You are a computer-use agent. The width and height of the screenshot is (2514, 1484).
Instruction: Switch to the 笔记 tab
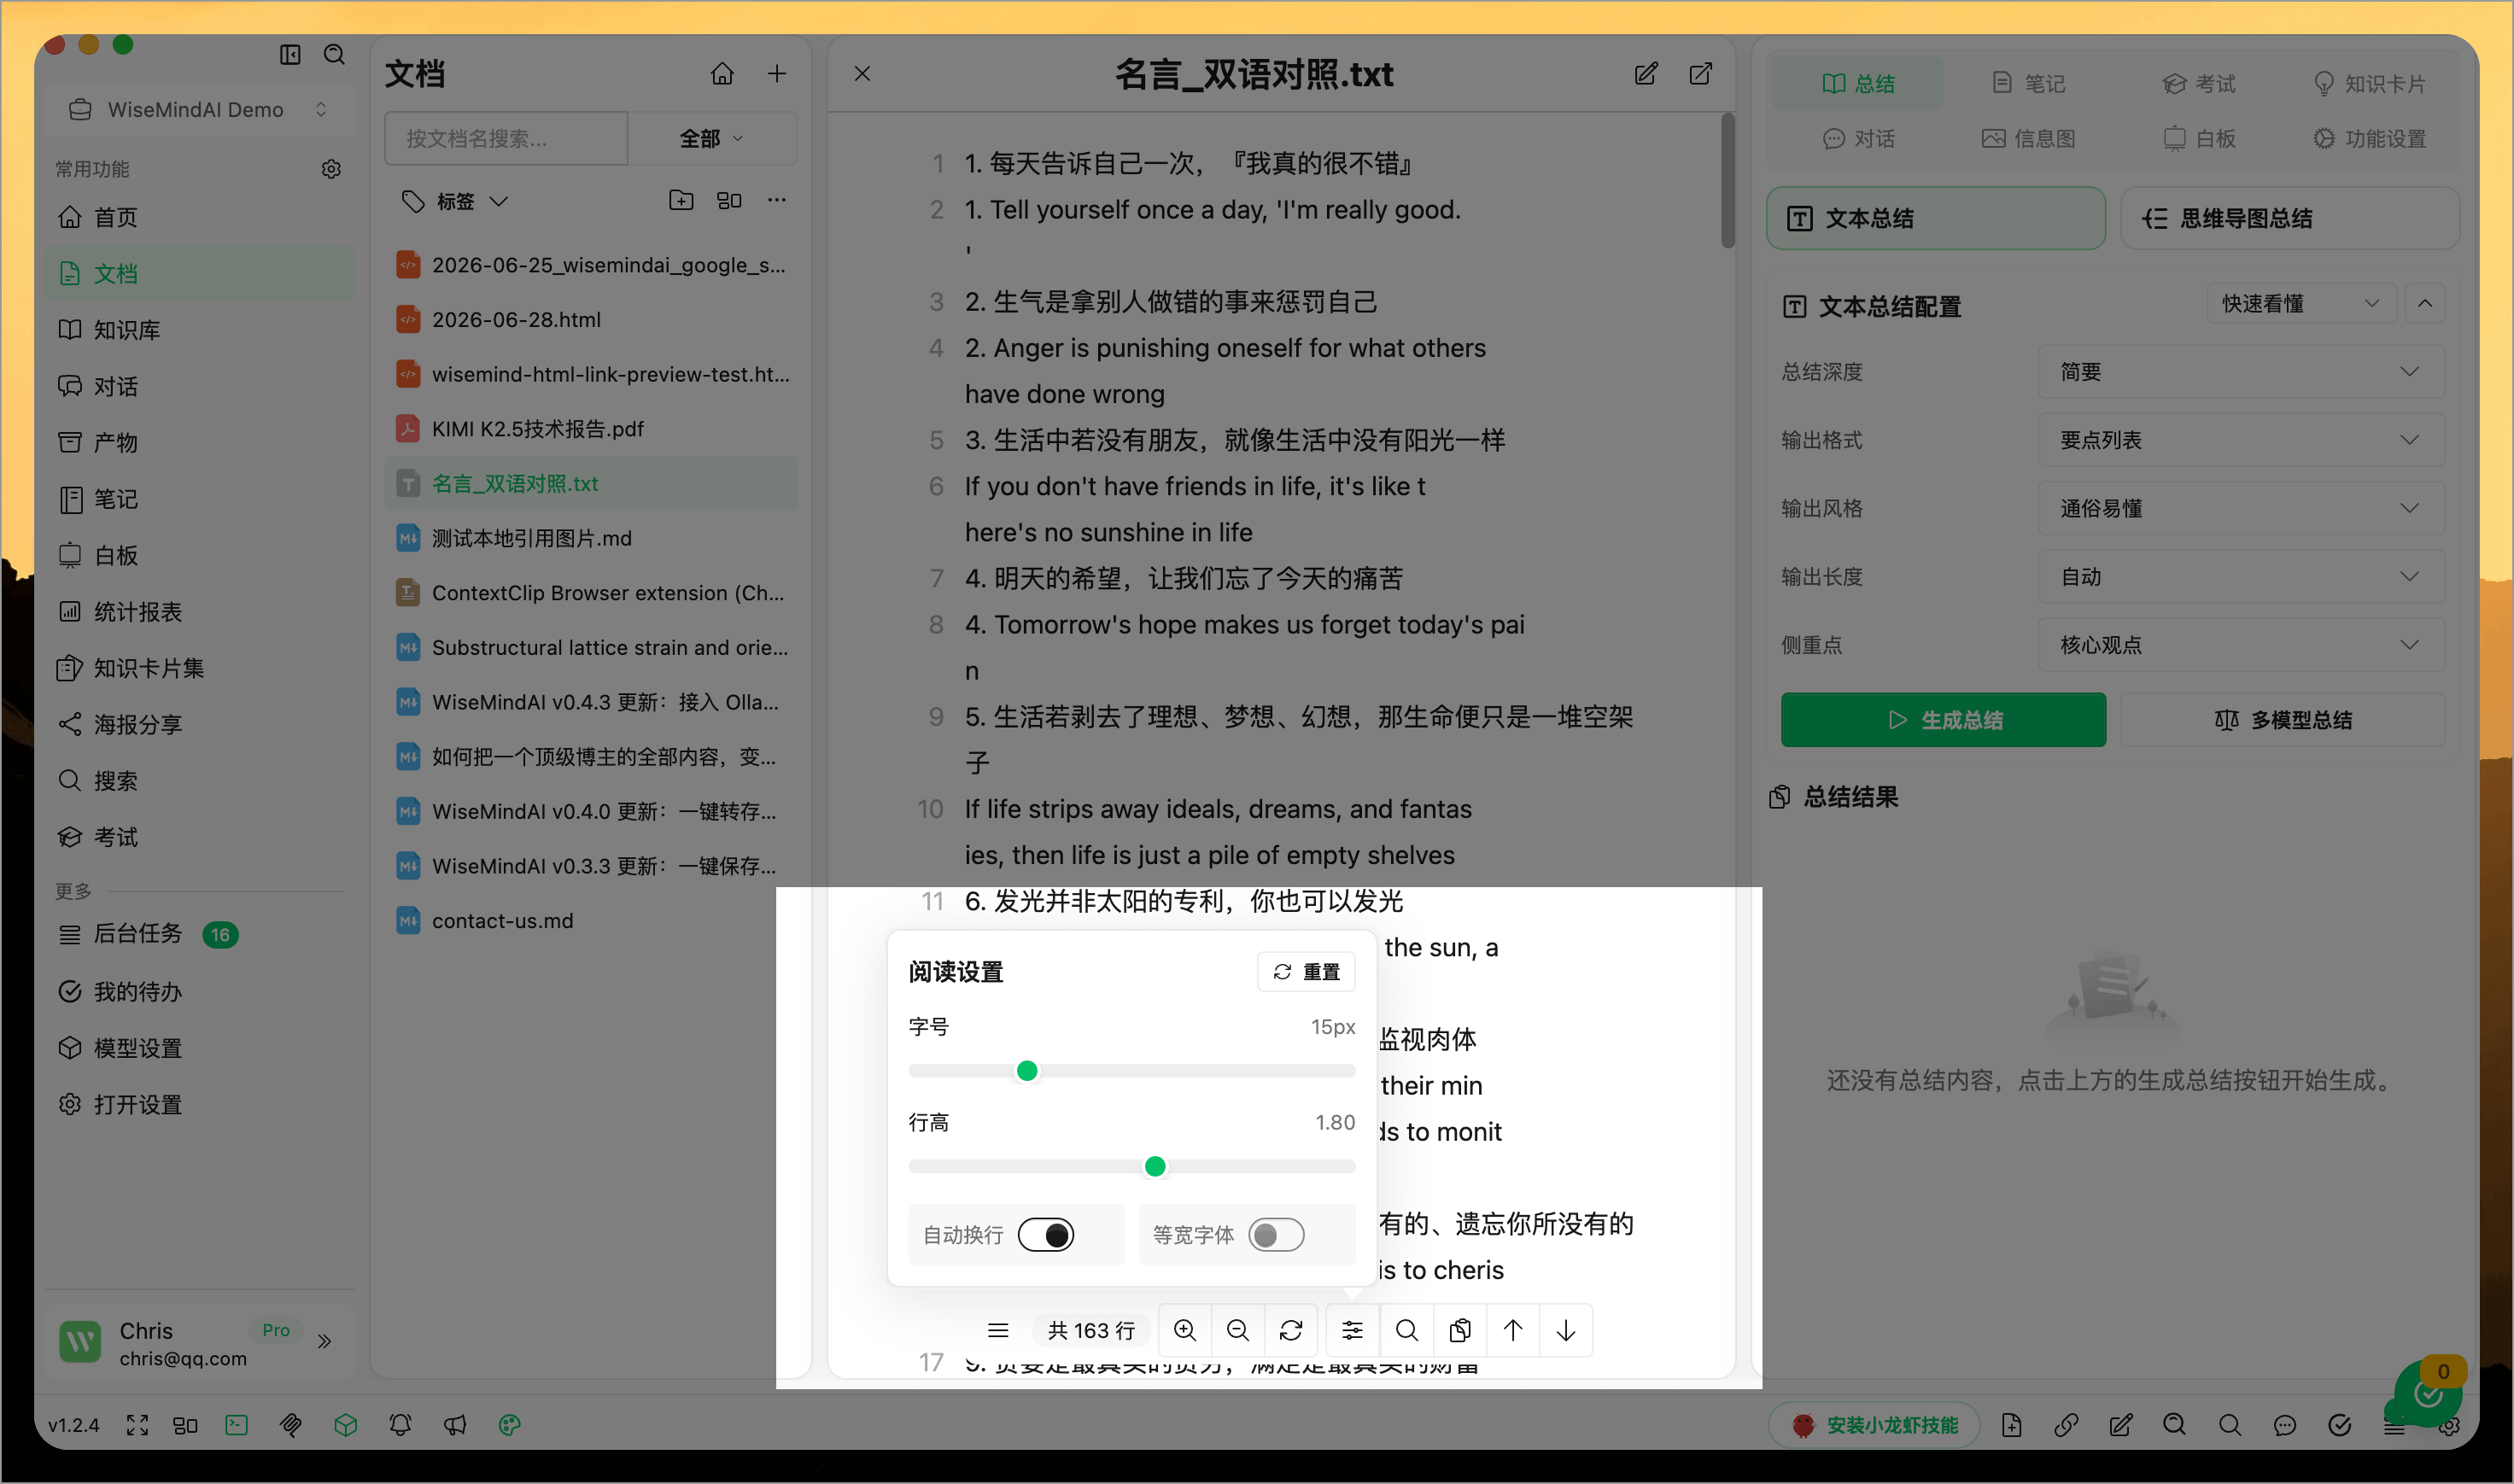[2029, 83]
